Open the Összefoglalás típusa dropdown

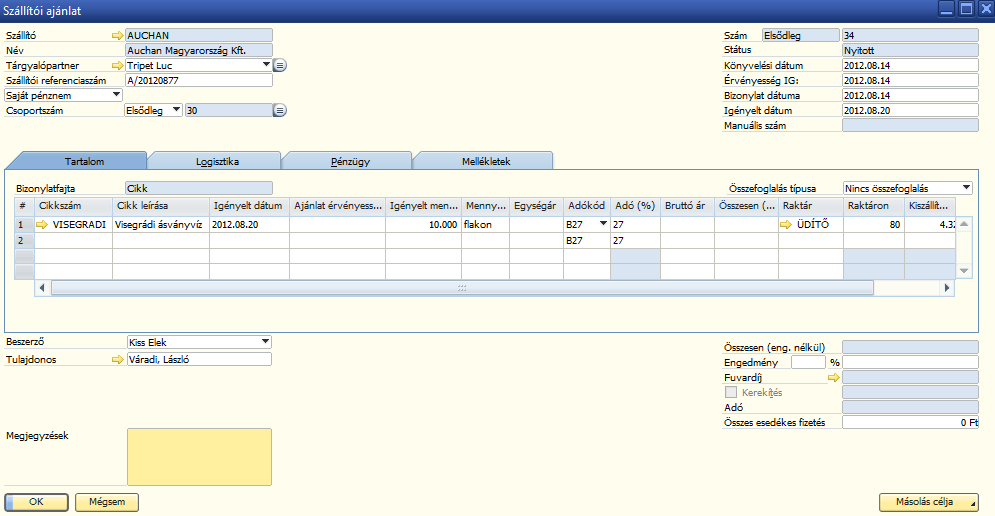(966, 188)
